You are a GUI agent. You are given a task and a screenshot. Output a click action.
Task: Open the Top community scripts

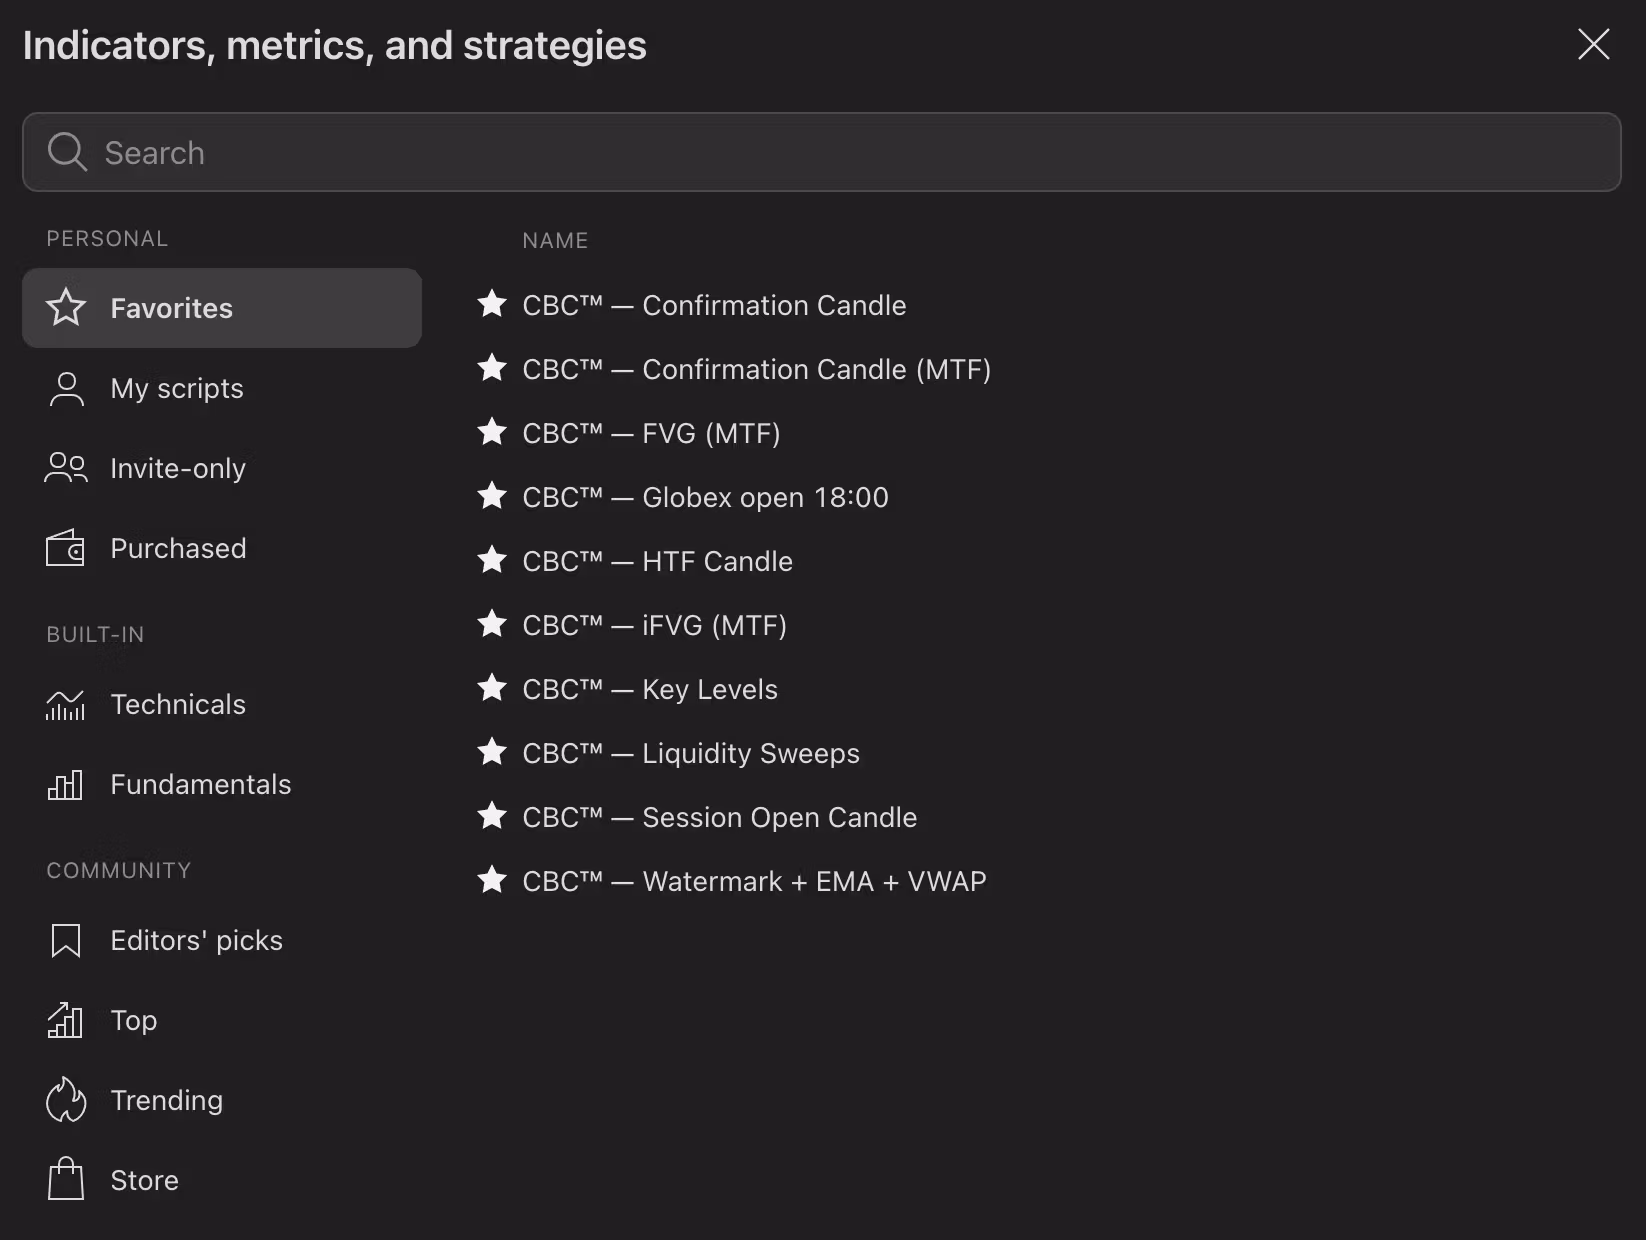[134, 1020]
